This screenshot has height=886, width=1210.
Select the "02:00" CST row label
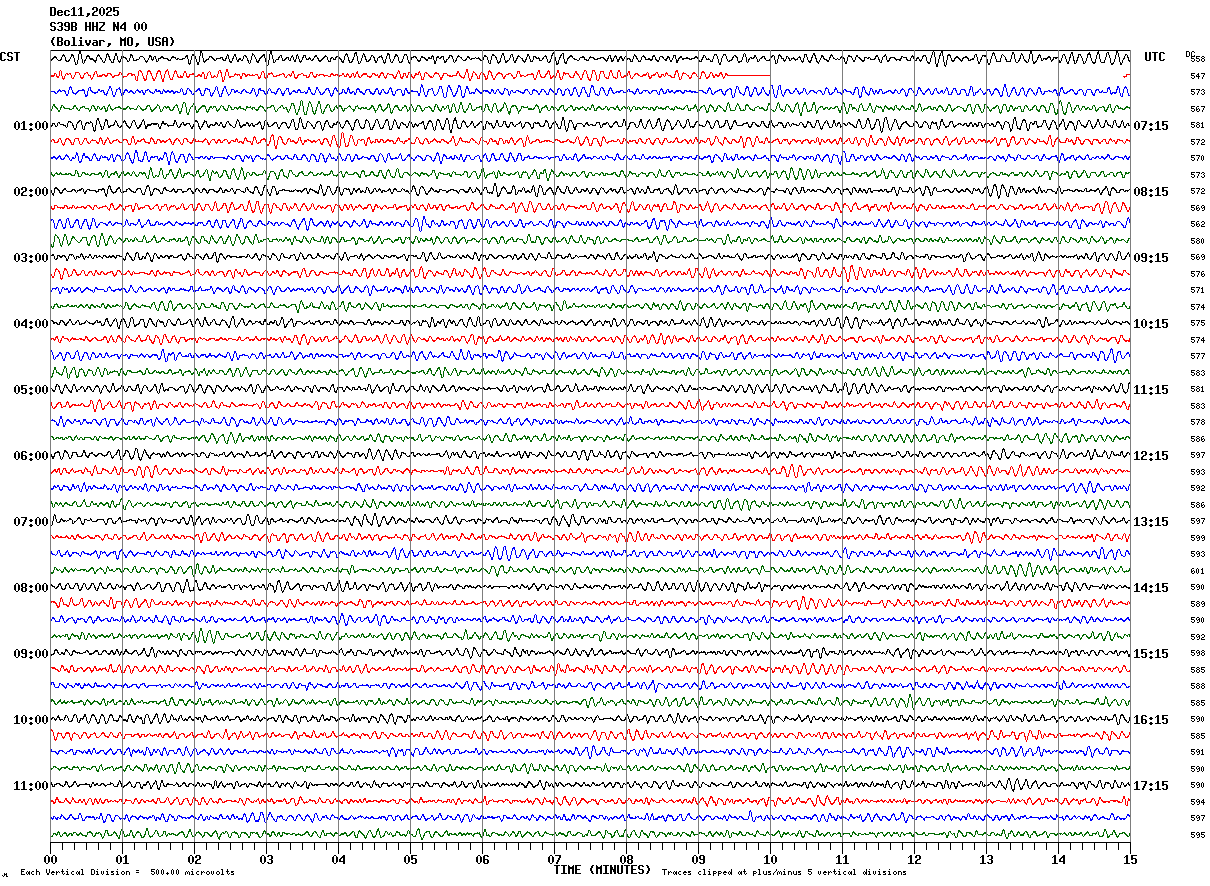[x=31, y=192]
